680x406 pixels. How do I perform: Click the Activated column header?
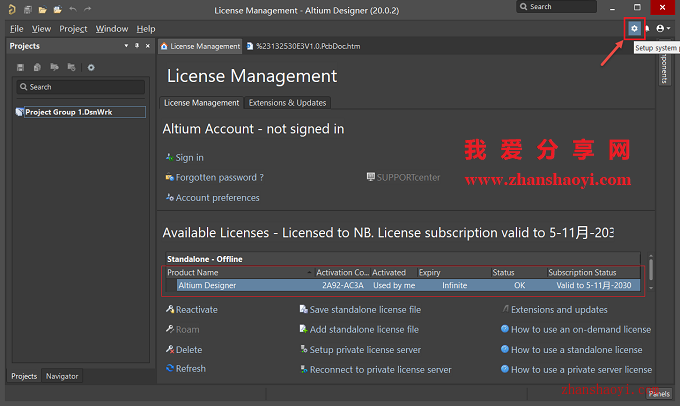click(393, 272)
